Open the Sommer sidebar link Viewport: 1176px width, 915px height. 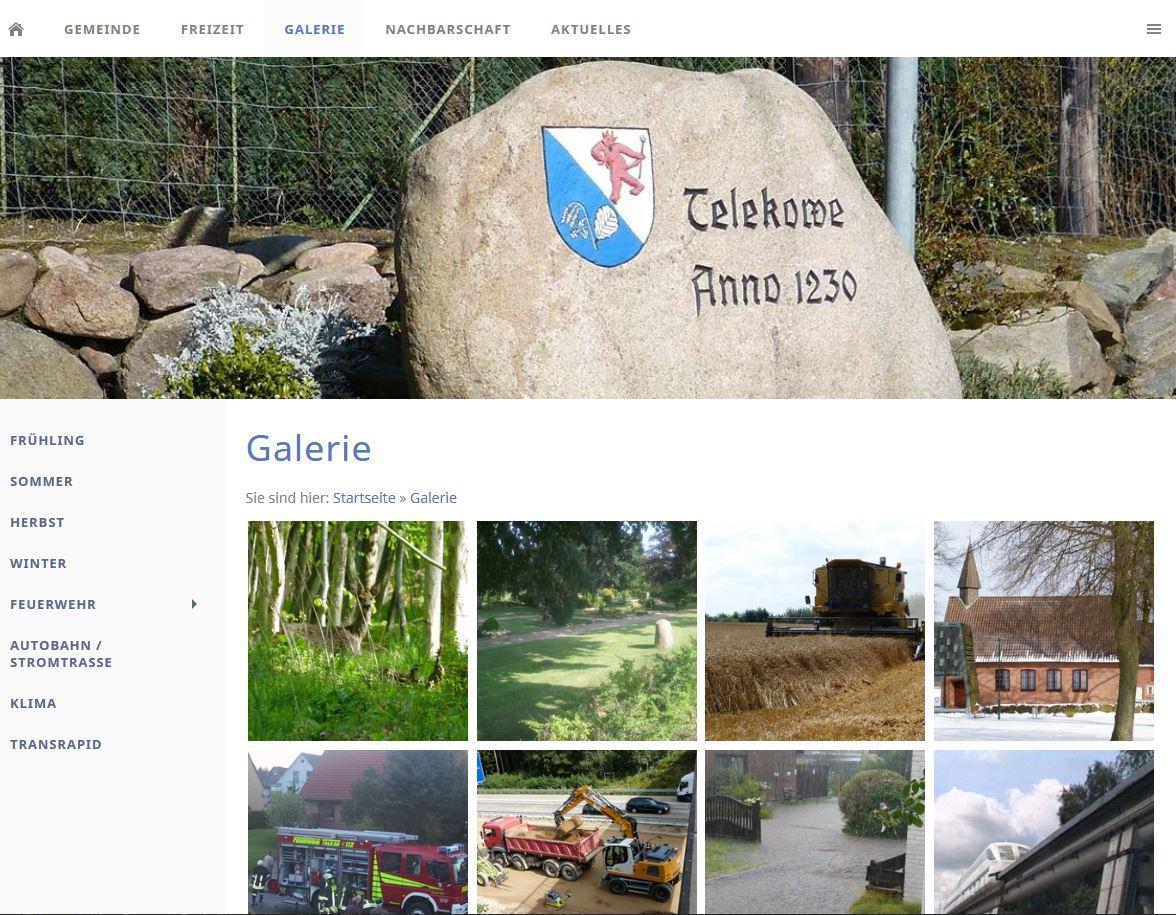pyautogui.click(x=41, y=482)
